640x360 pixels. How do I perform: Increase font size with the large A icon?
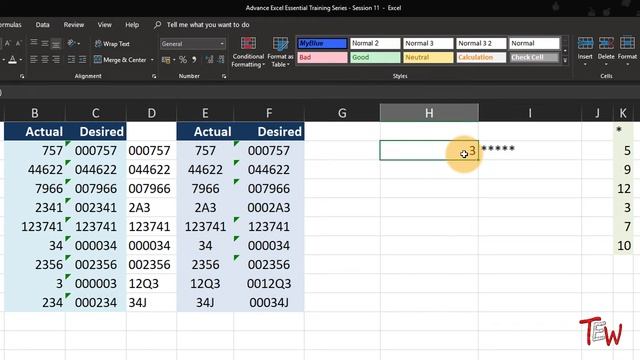click(7, 43)
